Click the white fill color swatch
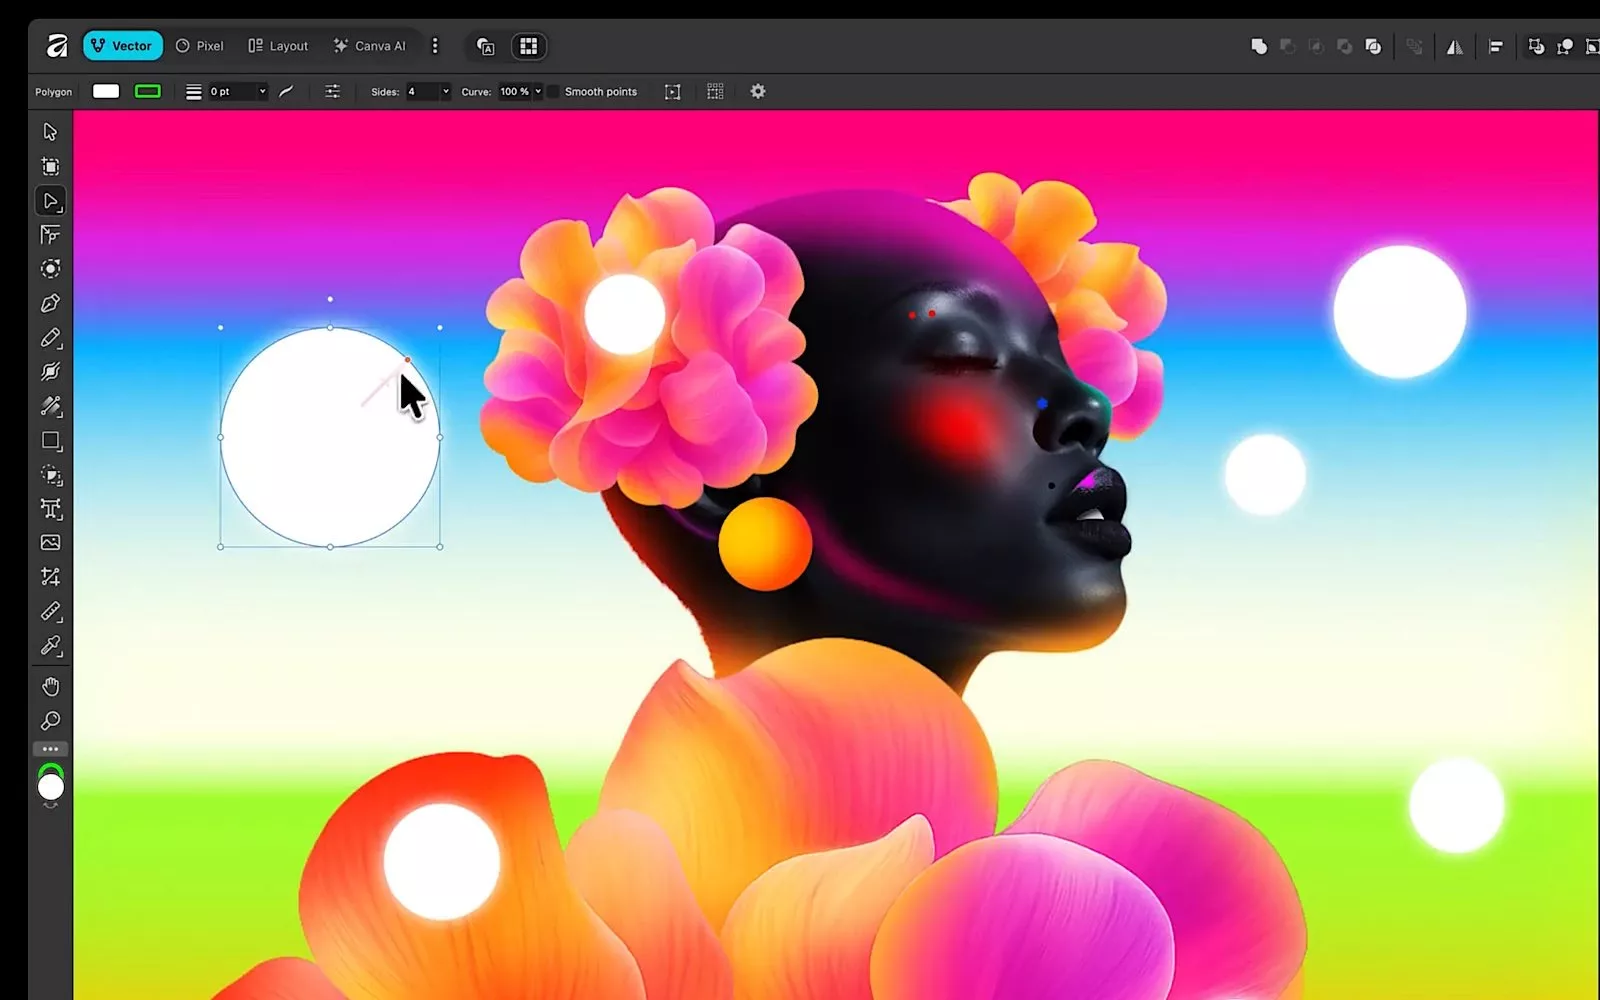Viewport: 1600px width, 1000px height. (x=106, y=91)
